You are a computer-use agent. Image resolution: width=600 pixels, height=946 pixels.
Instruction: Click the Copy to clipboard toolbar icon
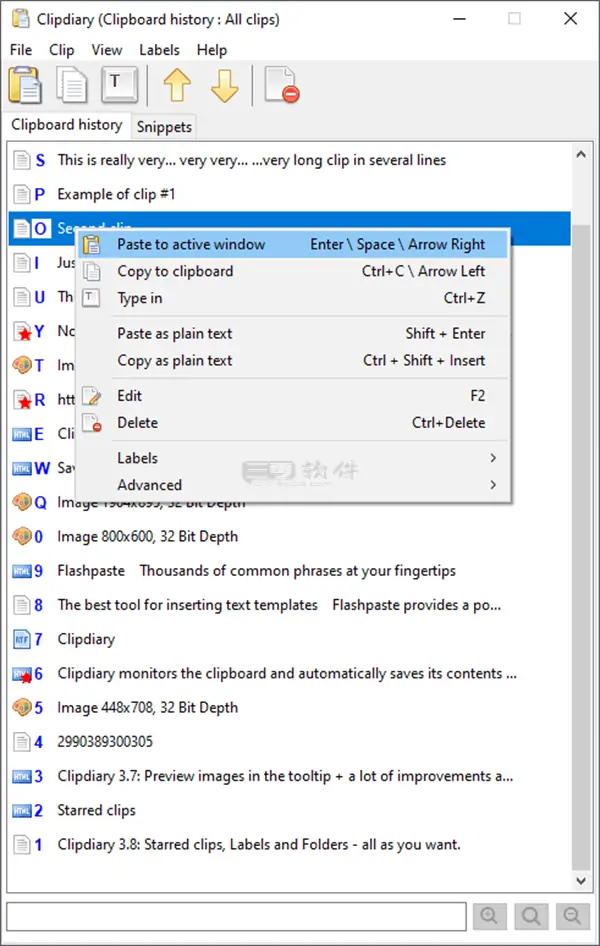tap(72, 85)
